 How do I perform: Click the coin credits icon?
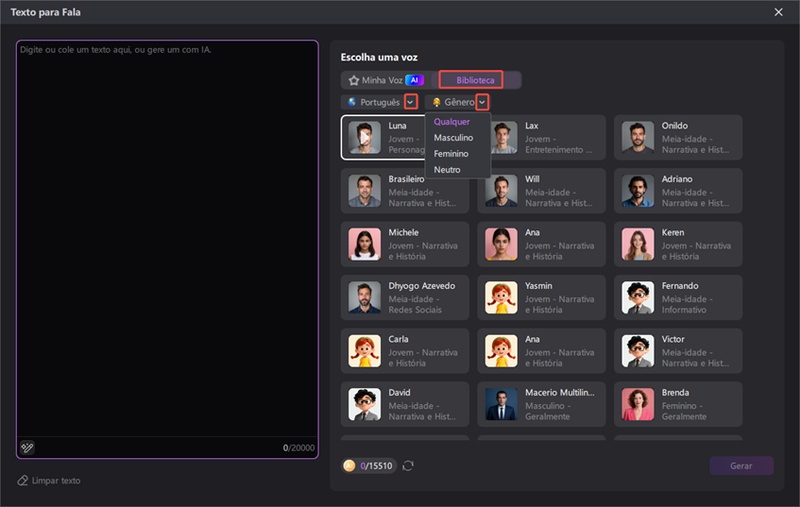pyautogui.click(x=349, y=466)
